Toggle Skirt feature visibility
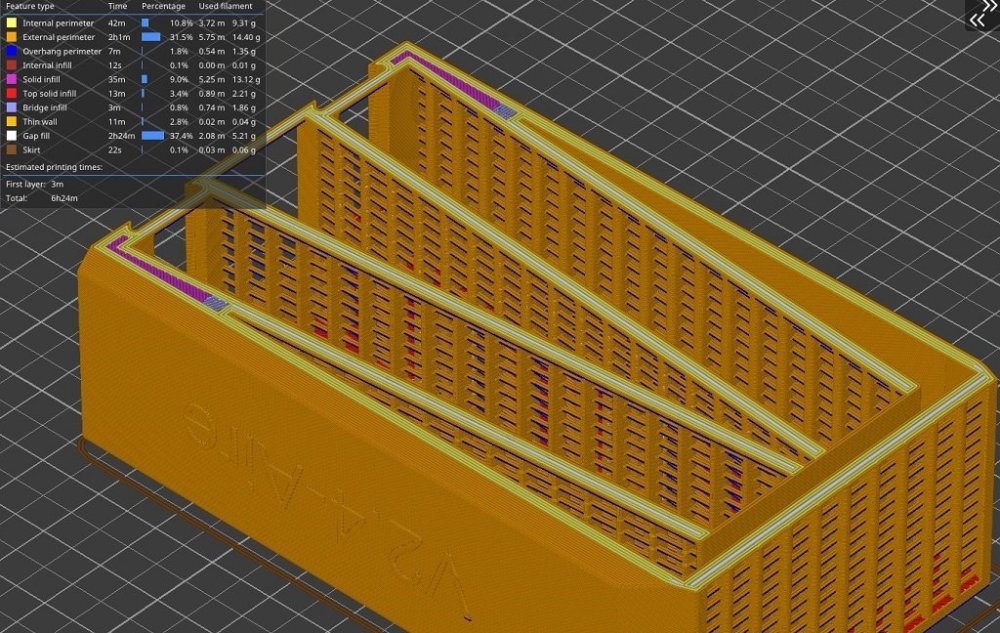 133,150
